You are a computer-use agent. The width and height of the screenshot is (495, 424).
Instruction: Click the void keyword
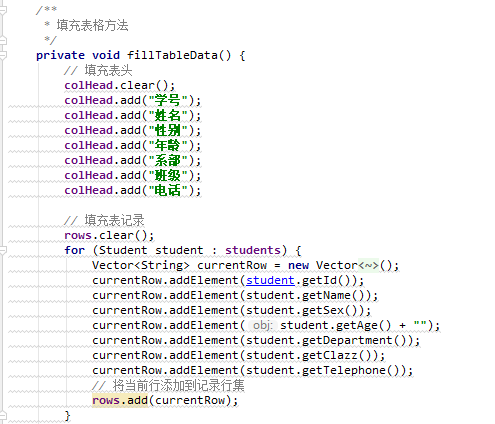coord(106,55)
